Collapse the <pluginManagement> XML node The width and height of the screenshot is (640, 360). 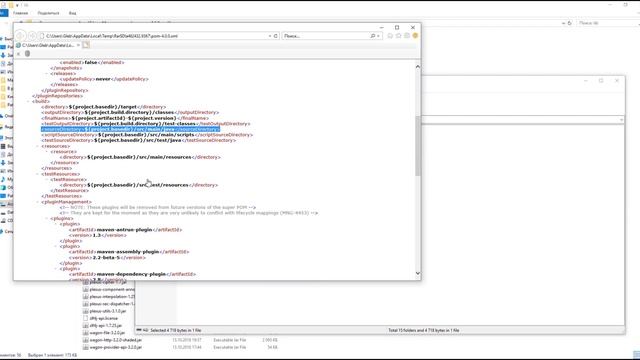[x=38, y=202]
